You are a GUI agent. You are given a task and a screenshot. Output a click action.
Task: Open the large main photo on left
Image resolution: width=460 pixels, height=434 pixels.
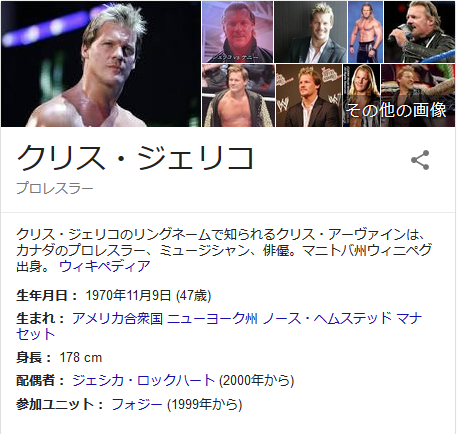pyautogui.click(x=101, y=64)
